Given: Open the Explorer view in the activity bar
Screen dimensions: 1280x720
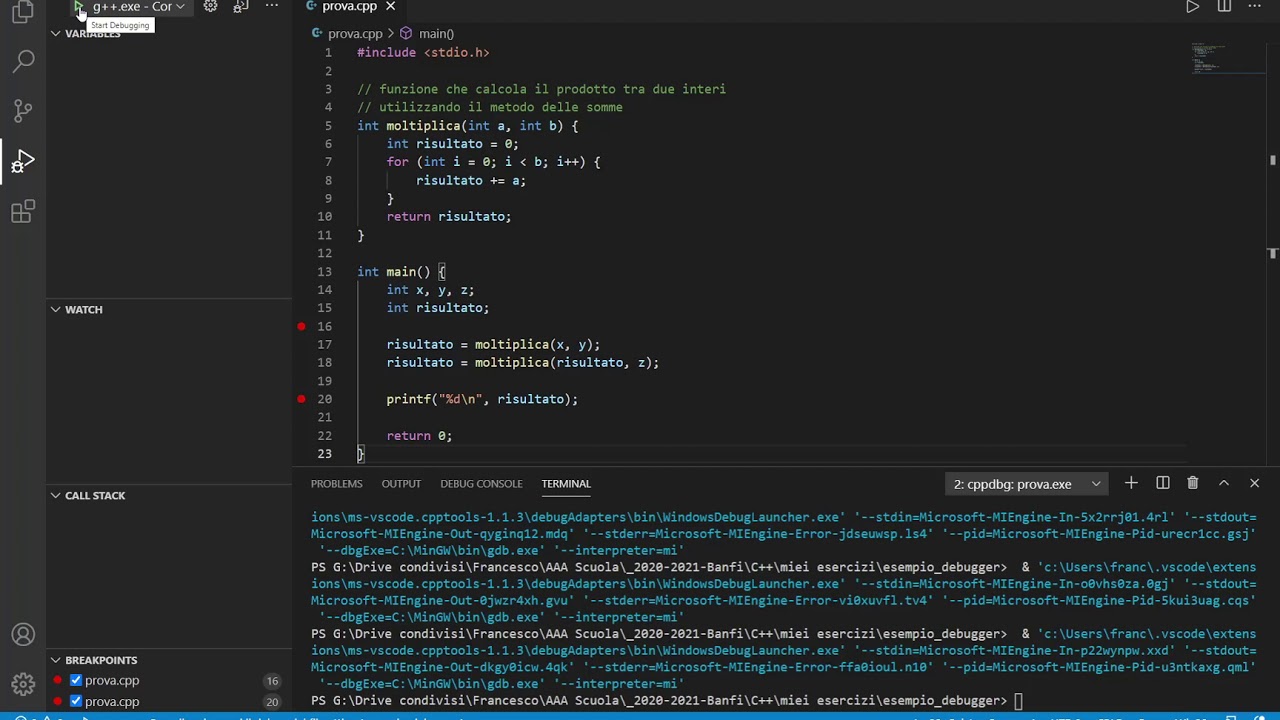Looking at the screenshot, I should [x=23, y=12].
